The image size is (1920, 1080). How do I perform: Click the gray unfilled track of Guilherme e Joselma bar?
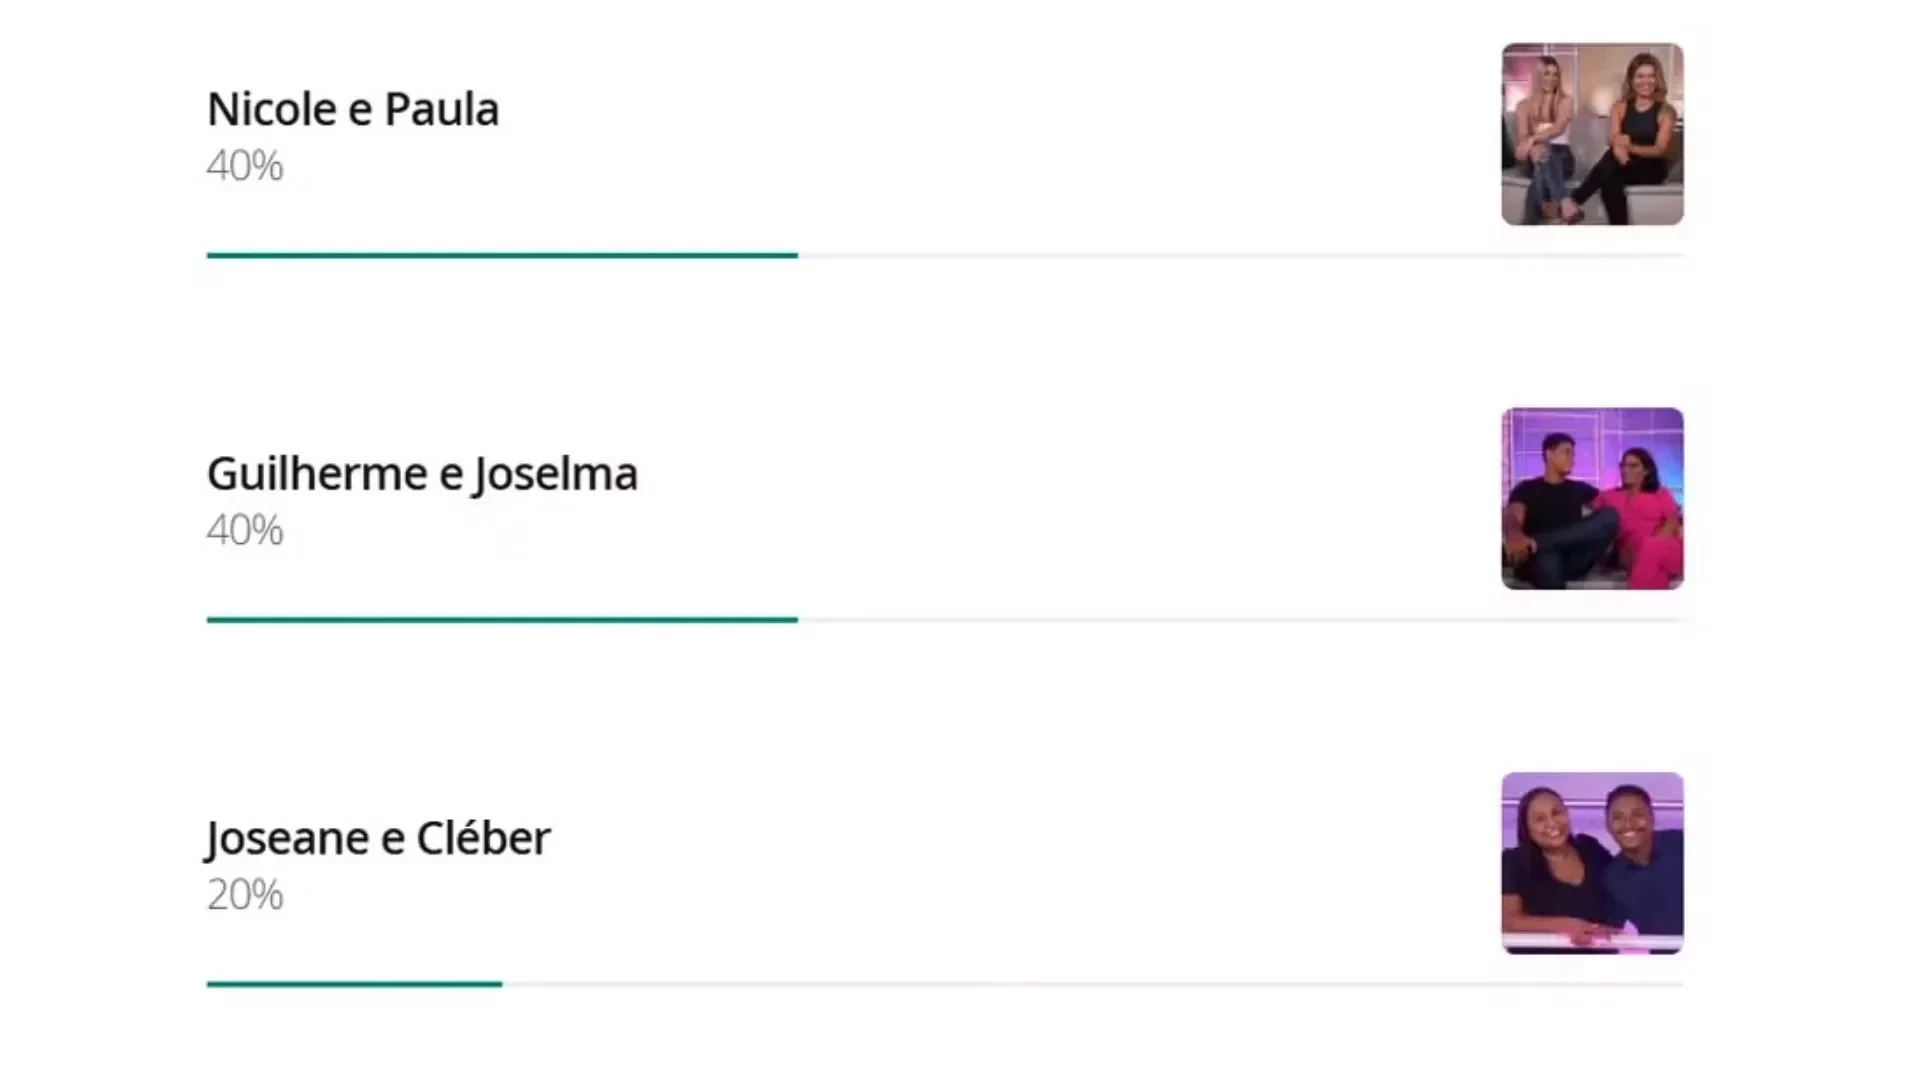point(1240,620)
